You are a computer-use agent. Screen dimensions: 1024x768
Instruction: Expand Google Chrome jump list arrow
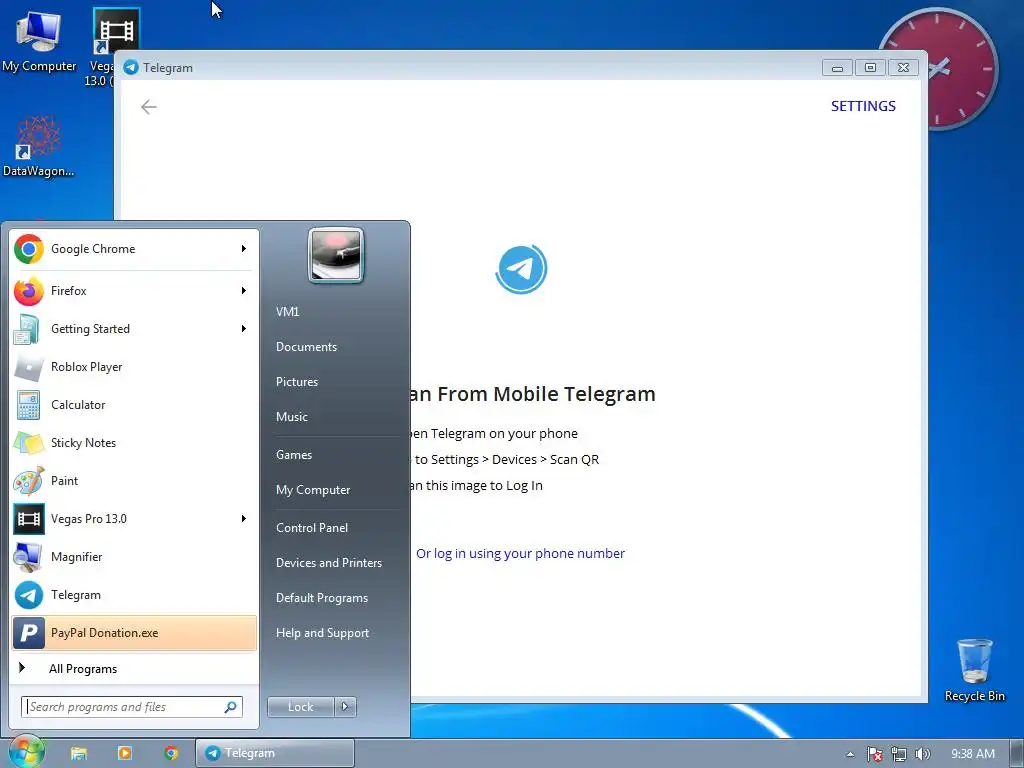point(244,249)
